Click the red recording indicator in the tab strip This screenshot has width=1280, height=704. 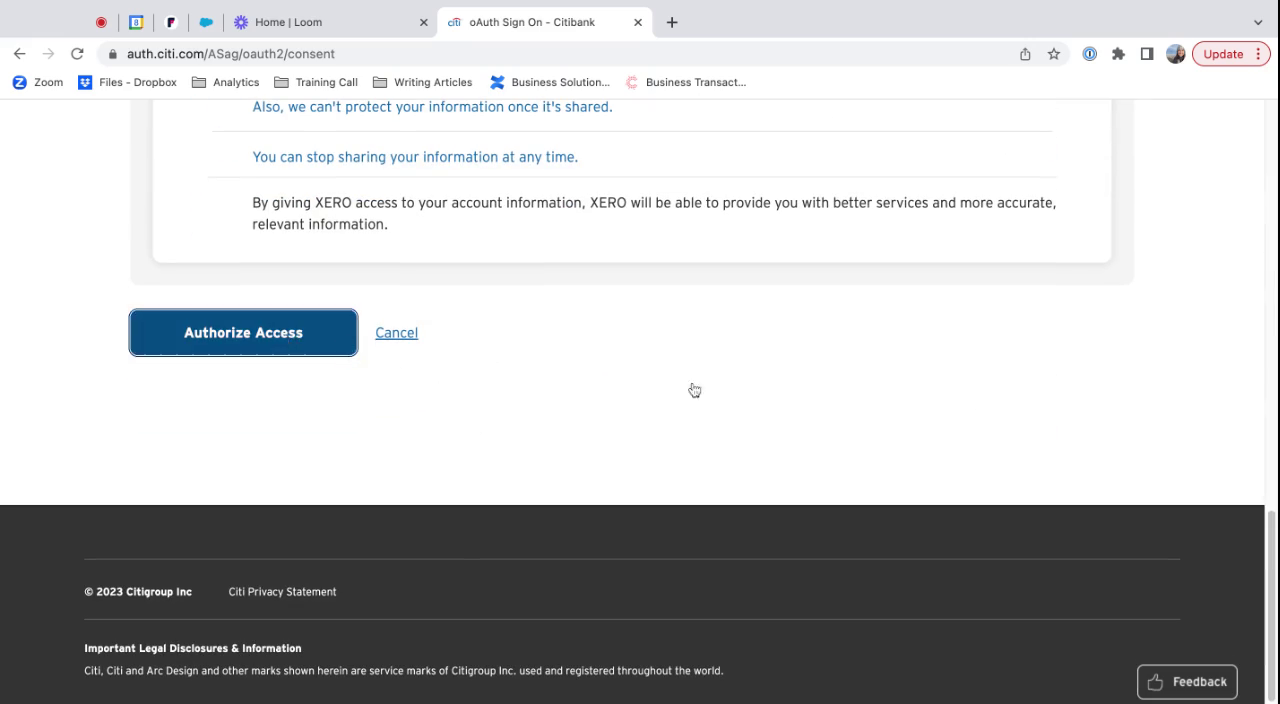(x=101, y=21)
